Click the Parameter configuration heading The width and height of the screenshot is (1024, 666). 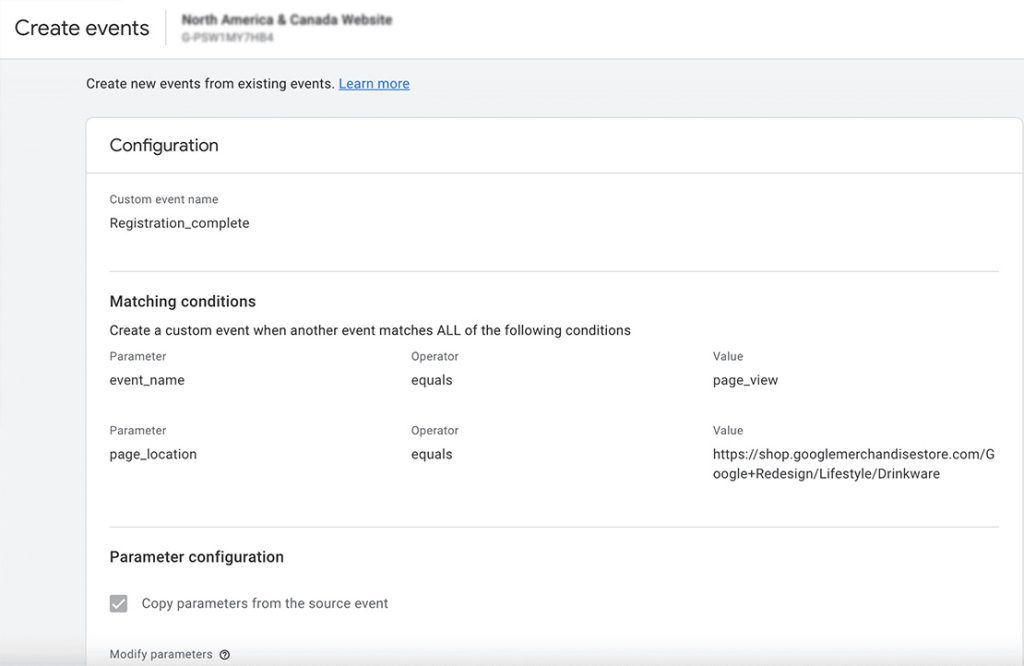click(196, 557)
